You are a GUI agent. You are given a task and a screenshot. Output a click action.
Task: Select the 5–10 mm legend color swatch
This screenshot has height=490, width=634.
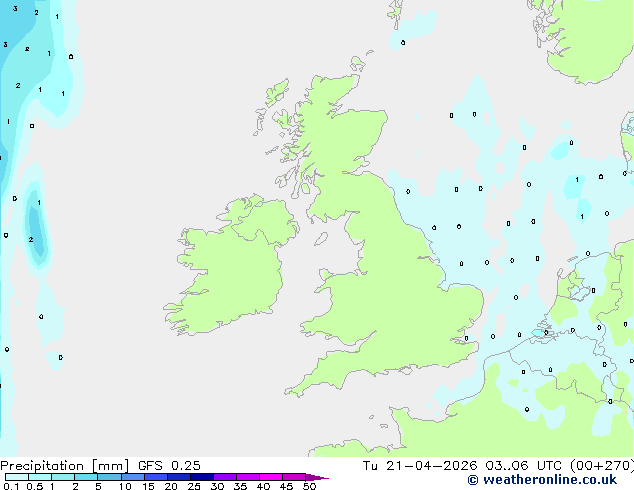(x=110, y=477)
